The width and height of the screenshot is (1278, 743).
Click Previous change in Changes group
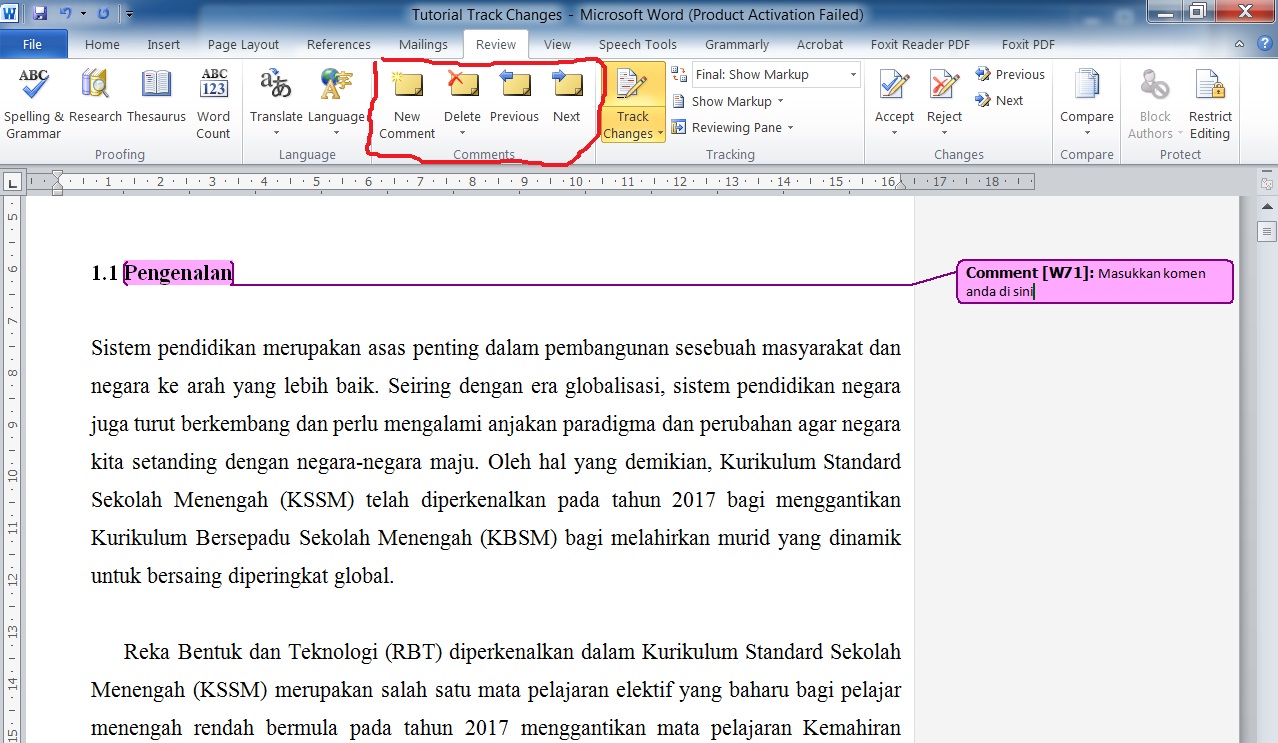1010,75
